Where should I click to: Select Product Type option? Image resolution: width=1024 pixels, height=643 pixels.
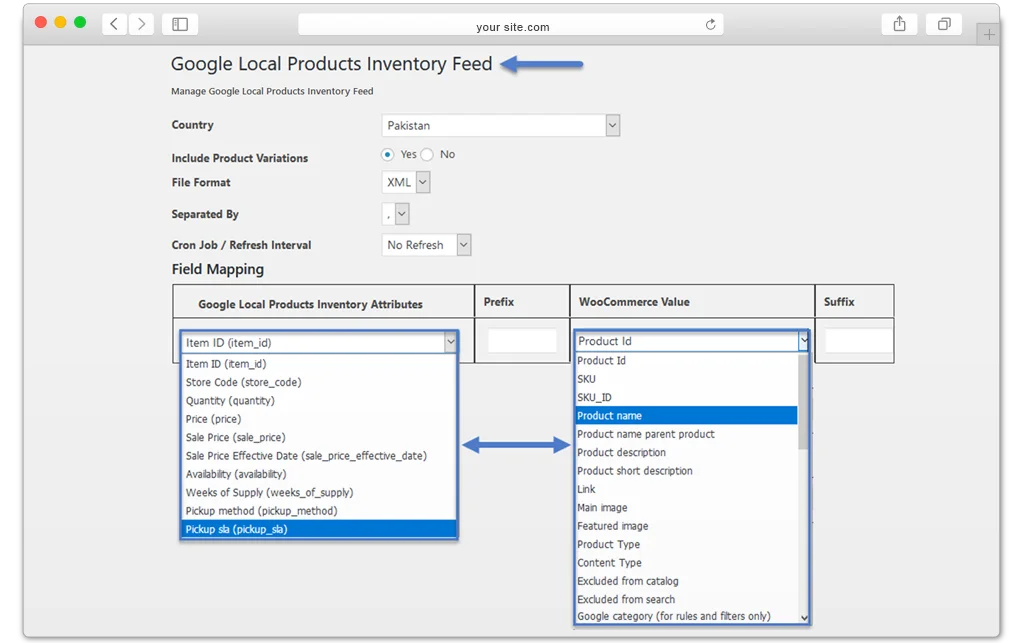pos(686,544)
